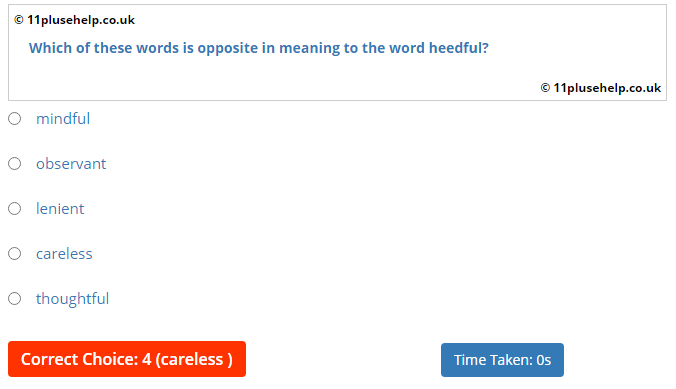Viewport: 676px width, 389px height.
Task: Click the observant answer text
Action: pos(71,163)
